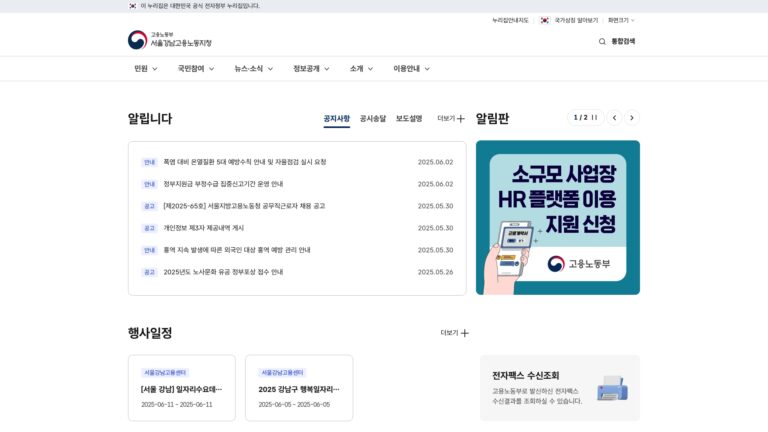Expand the 뉴스·소식 navigation menu
The width and height of the screenshot is (768, 432).
click(x=254, y=69)
